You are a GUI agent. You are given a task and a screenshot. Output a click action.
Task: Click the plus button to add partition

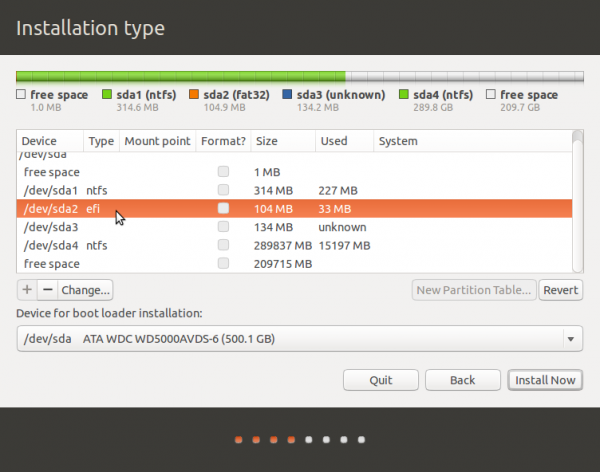point(26,290)
